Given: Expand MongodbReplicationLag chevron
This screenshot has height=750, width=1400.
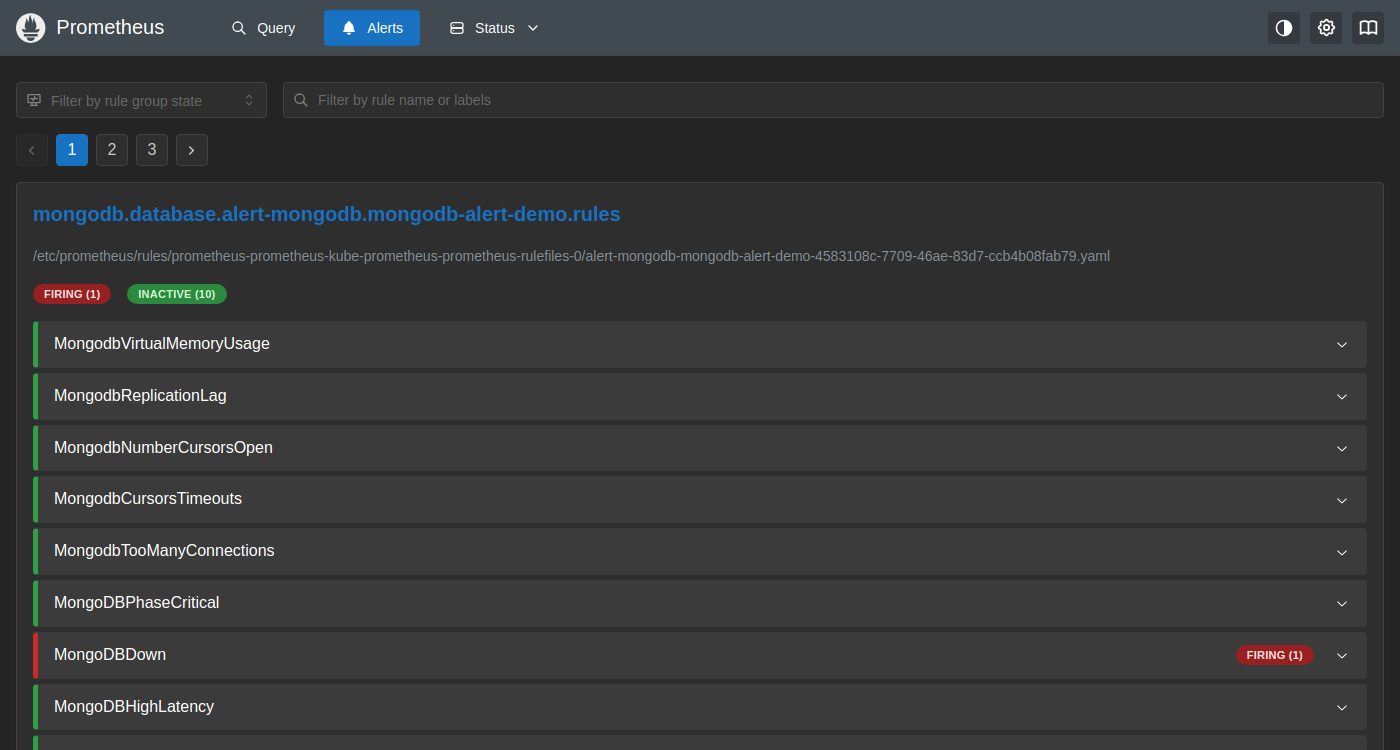Looking at the screenshot, I should tap(1342, 396).
